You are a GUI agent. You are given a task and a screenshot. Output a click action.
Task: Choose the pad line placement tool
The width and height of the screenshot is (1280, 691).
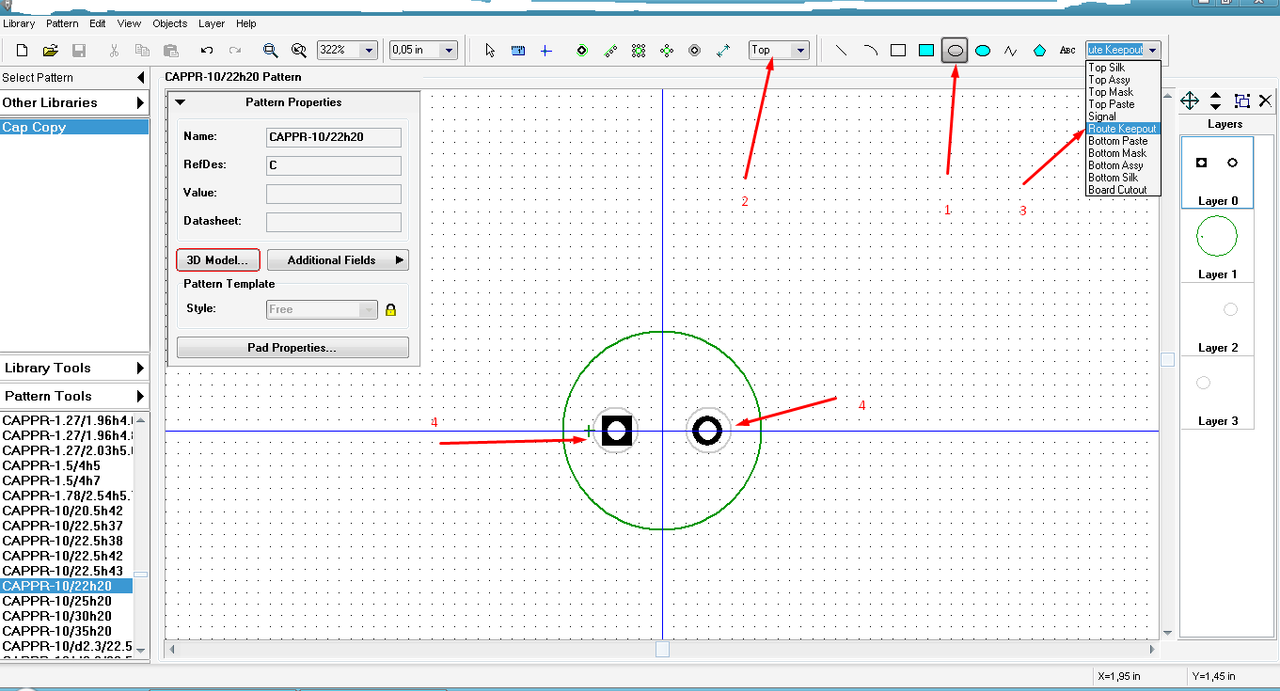pyautogui.click(x=610, y=50)
